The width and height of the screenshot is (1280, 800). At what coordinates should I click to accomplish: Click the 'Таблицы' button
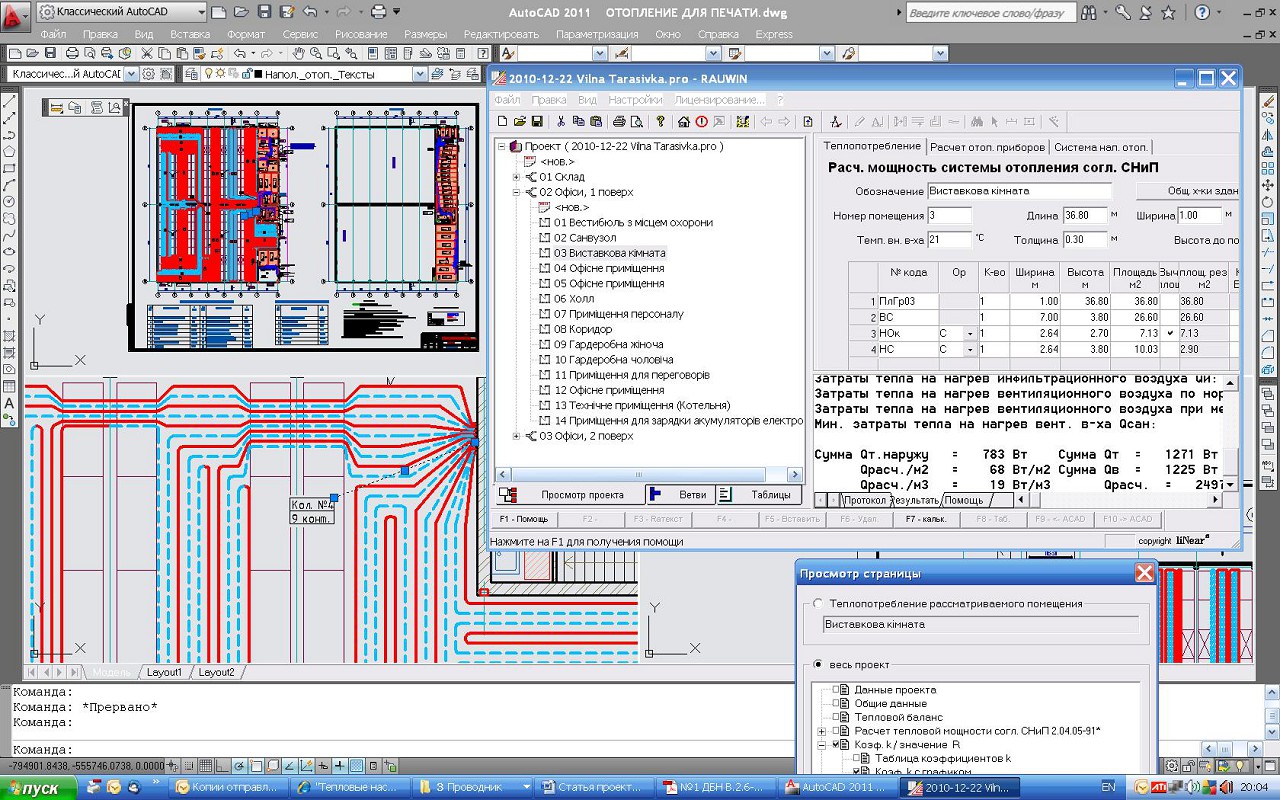click(760, 495)
